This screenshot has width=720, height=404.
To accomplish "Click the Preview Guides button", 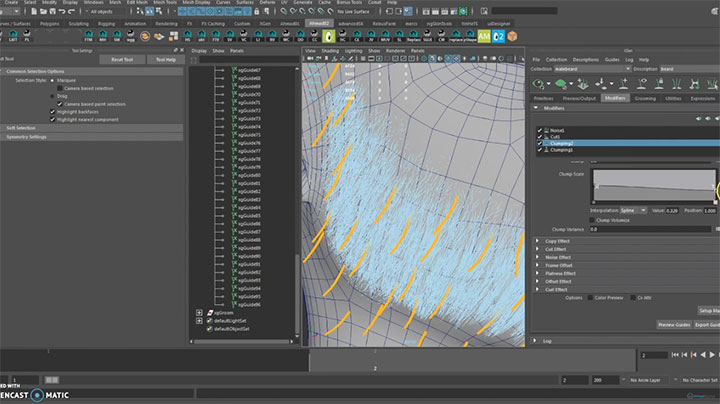I will [674, 325].
